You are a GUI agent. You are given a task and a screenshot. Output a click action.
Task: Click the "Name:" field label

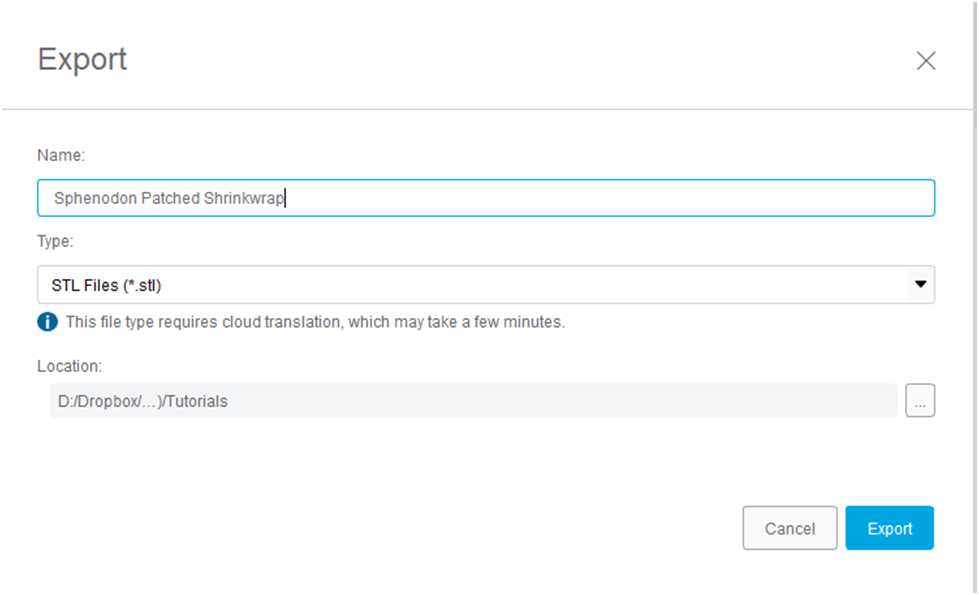click(x=61, y=155)
